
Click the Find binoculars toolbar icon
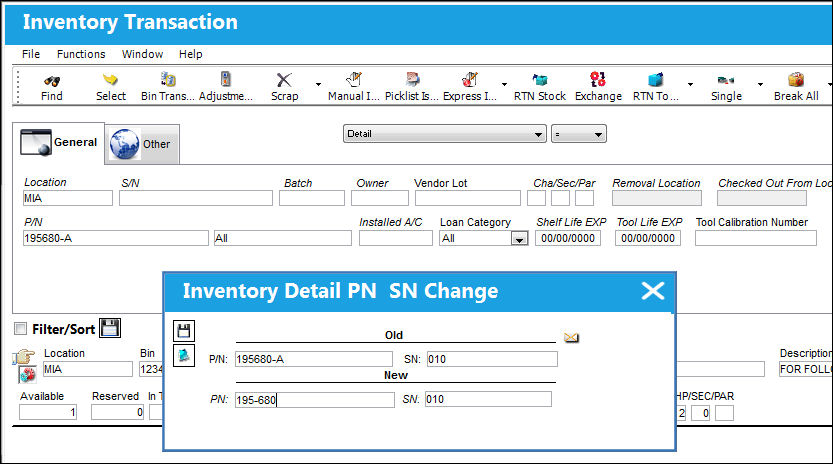tap(52, 81)
